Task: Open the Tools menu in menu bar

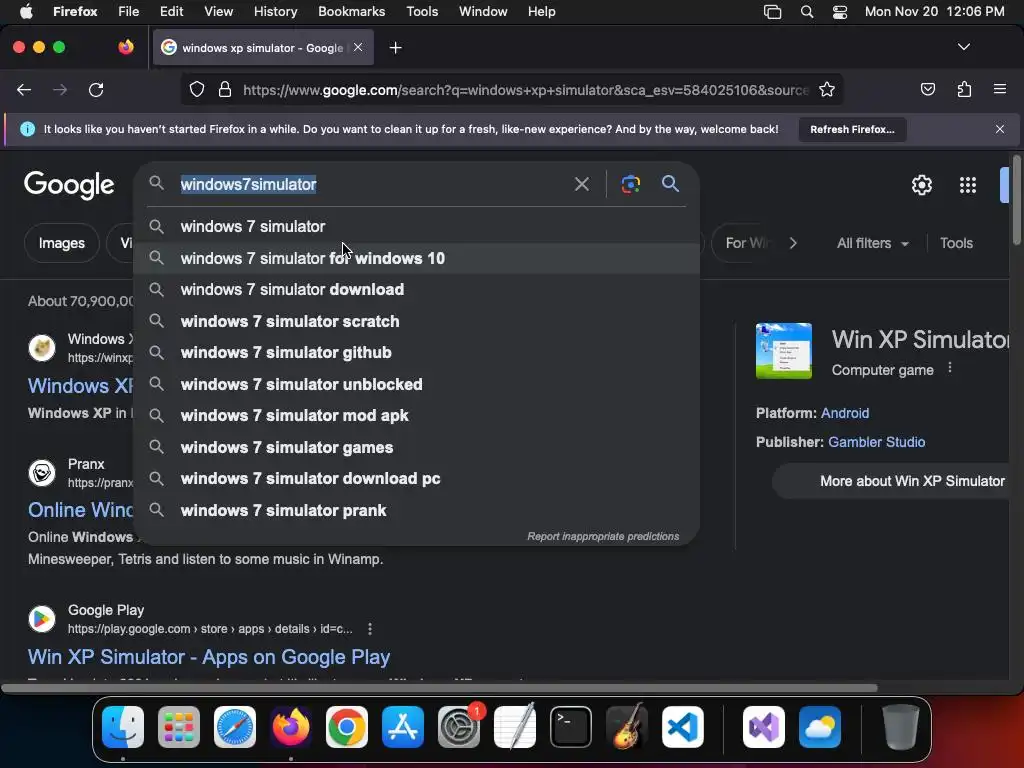Action: coord(422,11)
